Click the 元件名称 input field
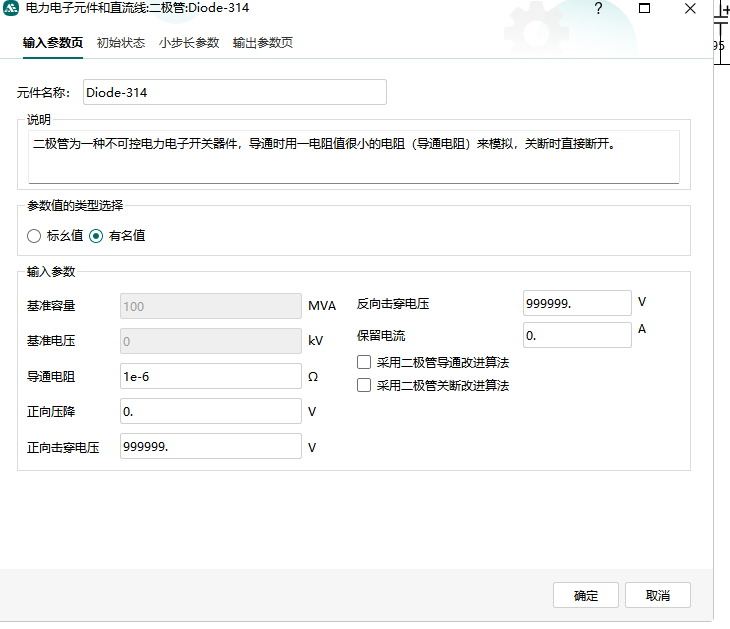Viewport: 730px width, 629px height. pos(234,92)
